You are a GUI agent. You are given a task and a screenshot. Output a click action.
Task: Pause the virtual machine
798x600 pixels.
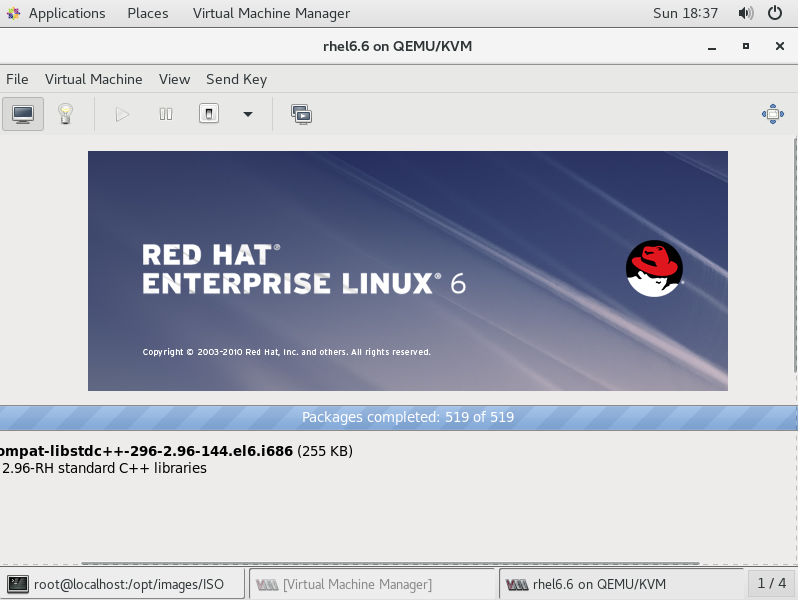point(165,114)
